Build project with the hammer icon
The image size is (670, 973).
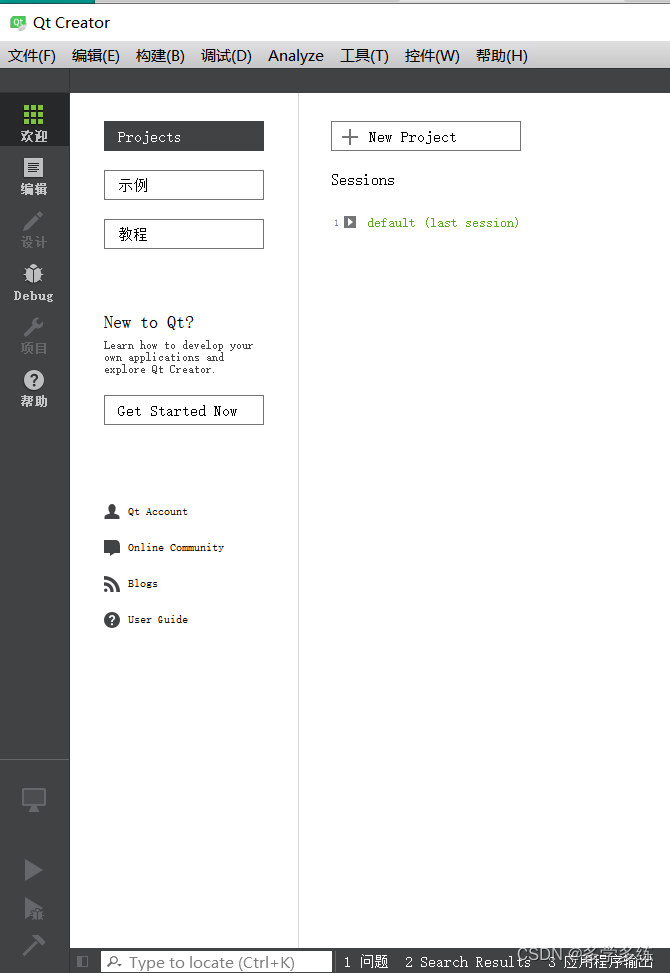(34, 945)
